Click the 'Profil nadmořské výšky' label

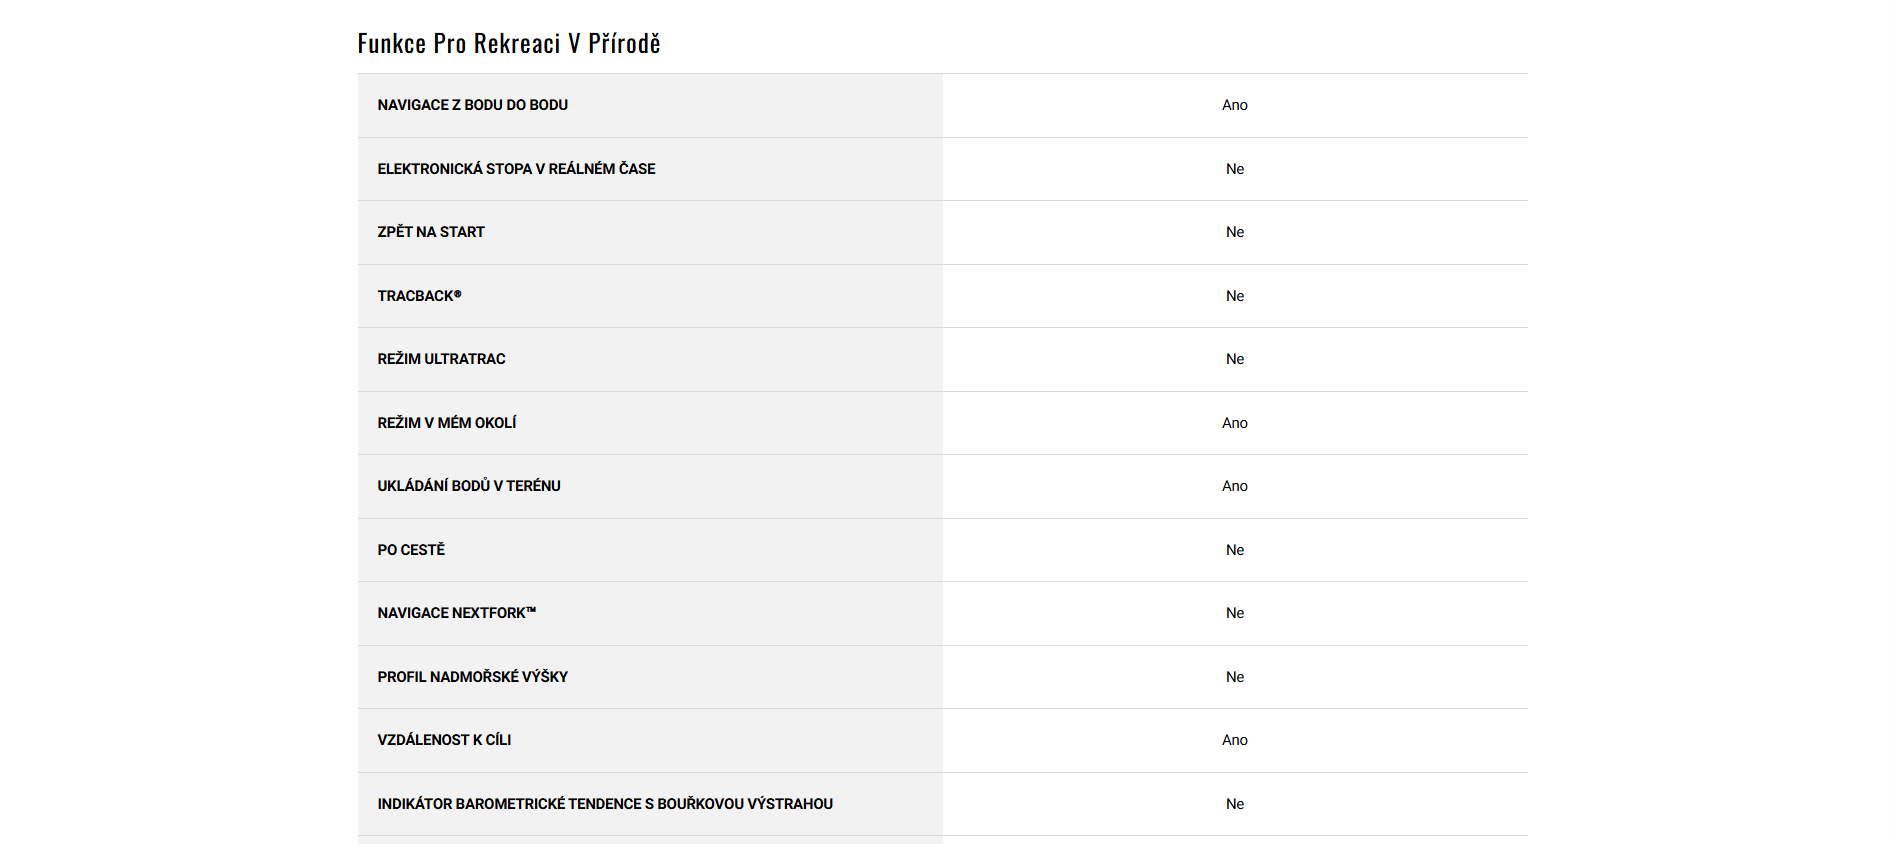[x=472, y=677]
